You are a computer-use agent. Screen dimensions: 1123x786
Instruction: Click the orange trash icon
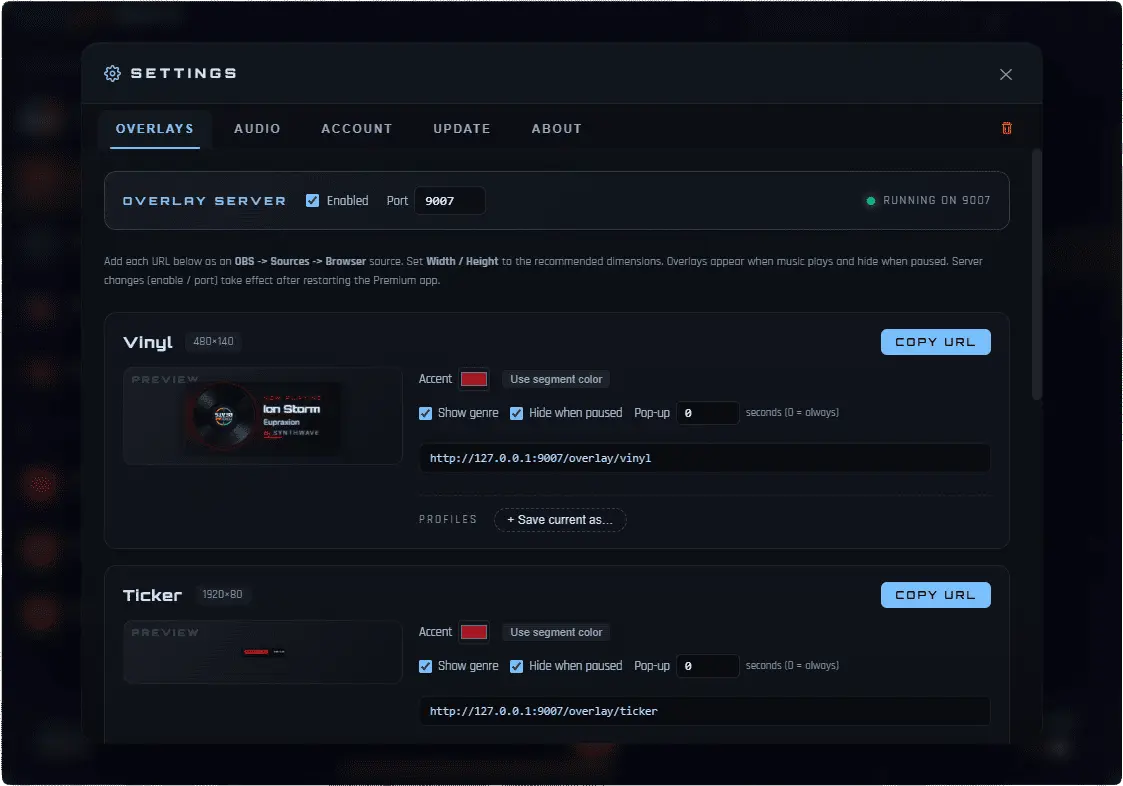[x=1006, y=128]
